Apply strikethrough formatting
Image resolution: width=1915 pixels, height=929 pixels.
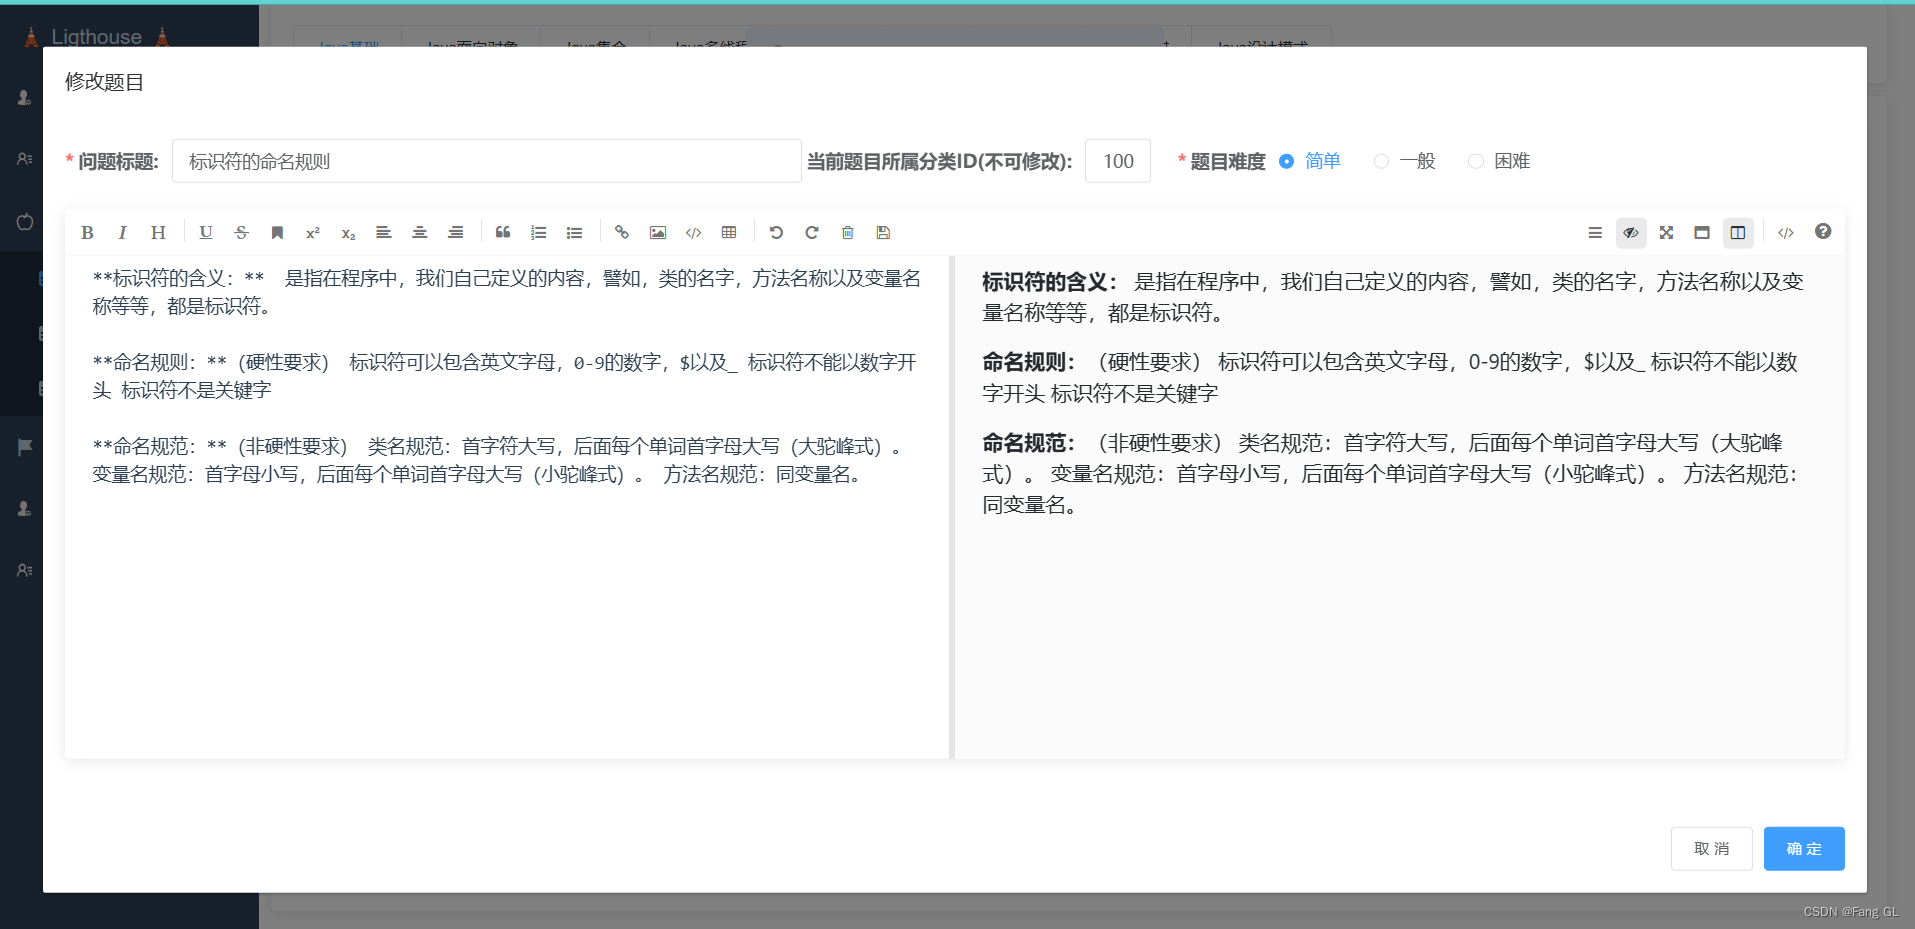(241, 232)
